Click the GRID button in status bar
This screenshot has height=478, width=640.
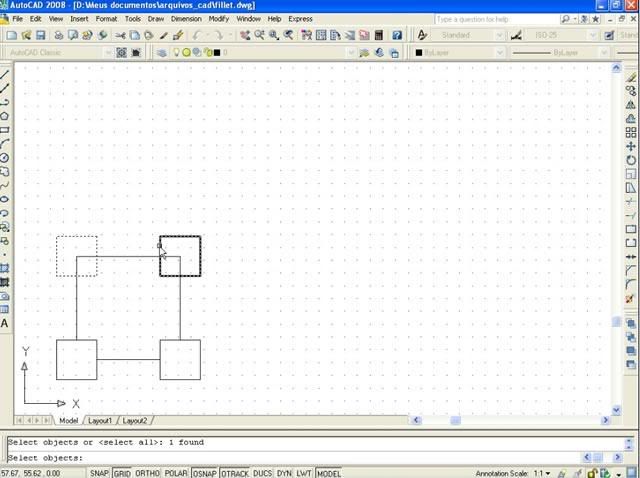[122, 473]
